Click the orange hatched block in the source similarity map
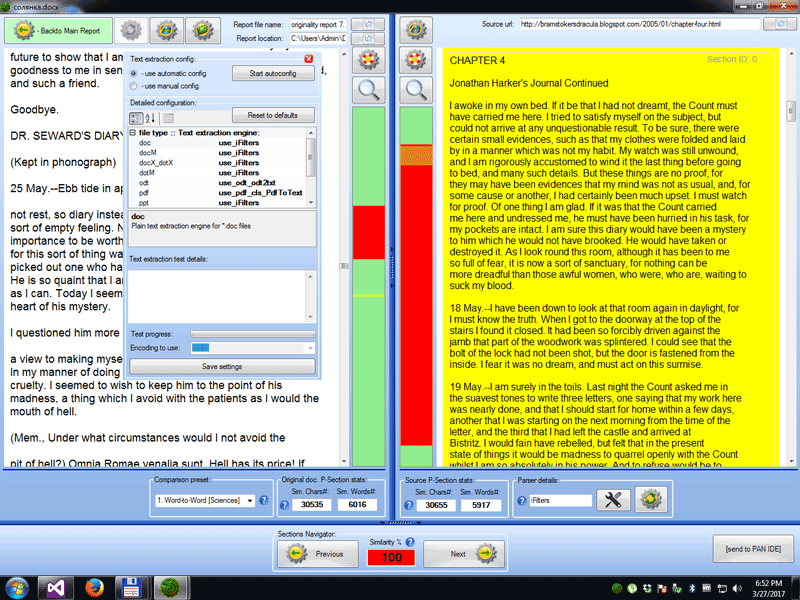This screenshot has height=600, width=800. tap(416, 155)
